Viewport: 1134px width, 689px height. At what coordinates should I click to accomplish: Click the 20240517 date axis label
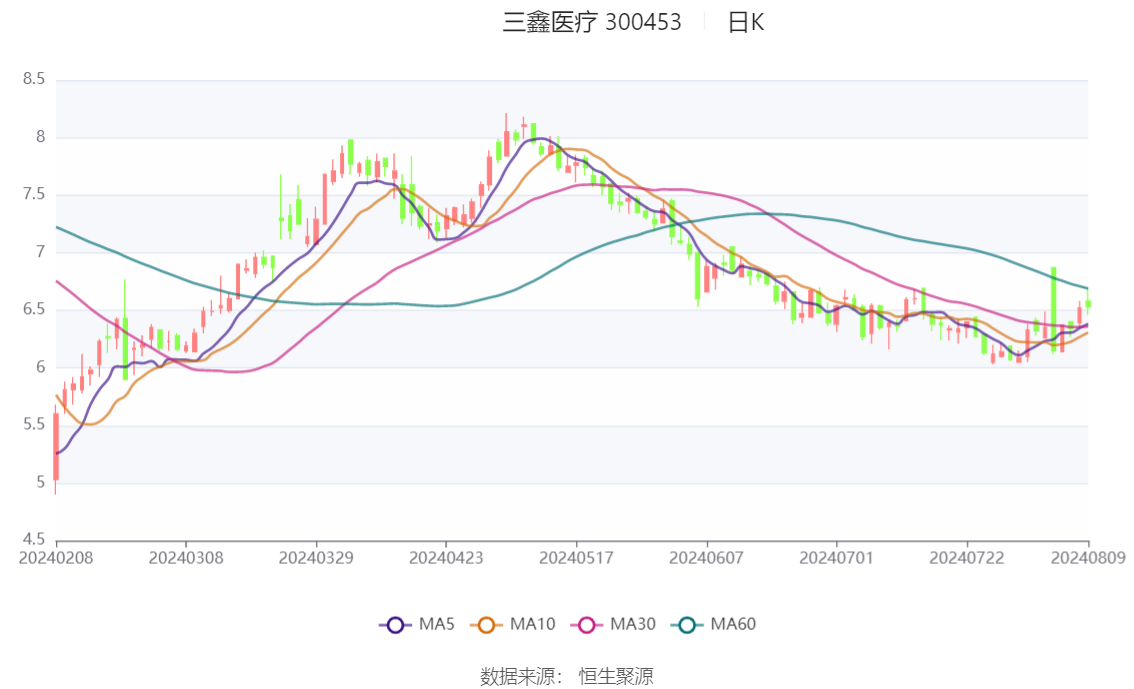coord(576,558)
